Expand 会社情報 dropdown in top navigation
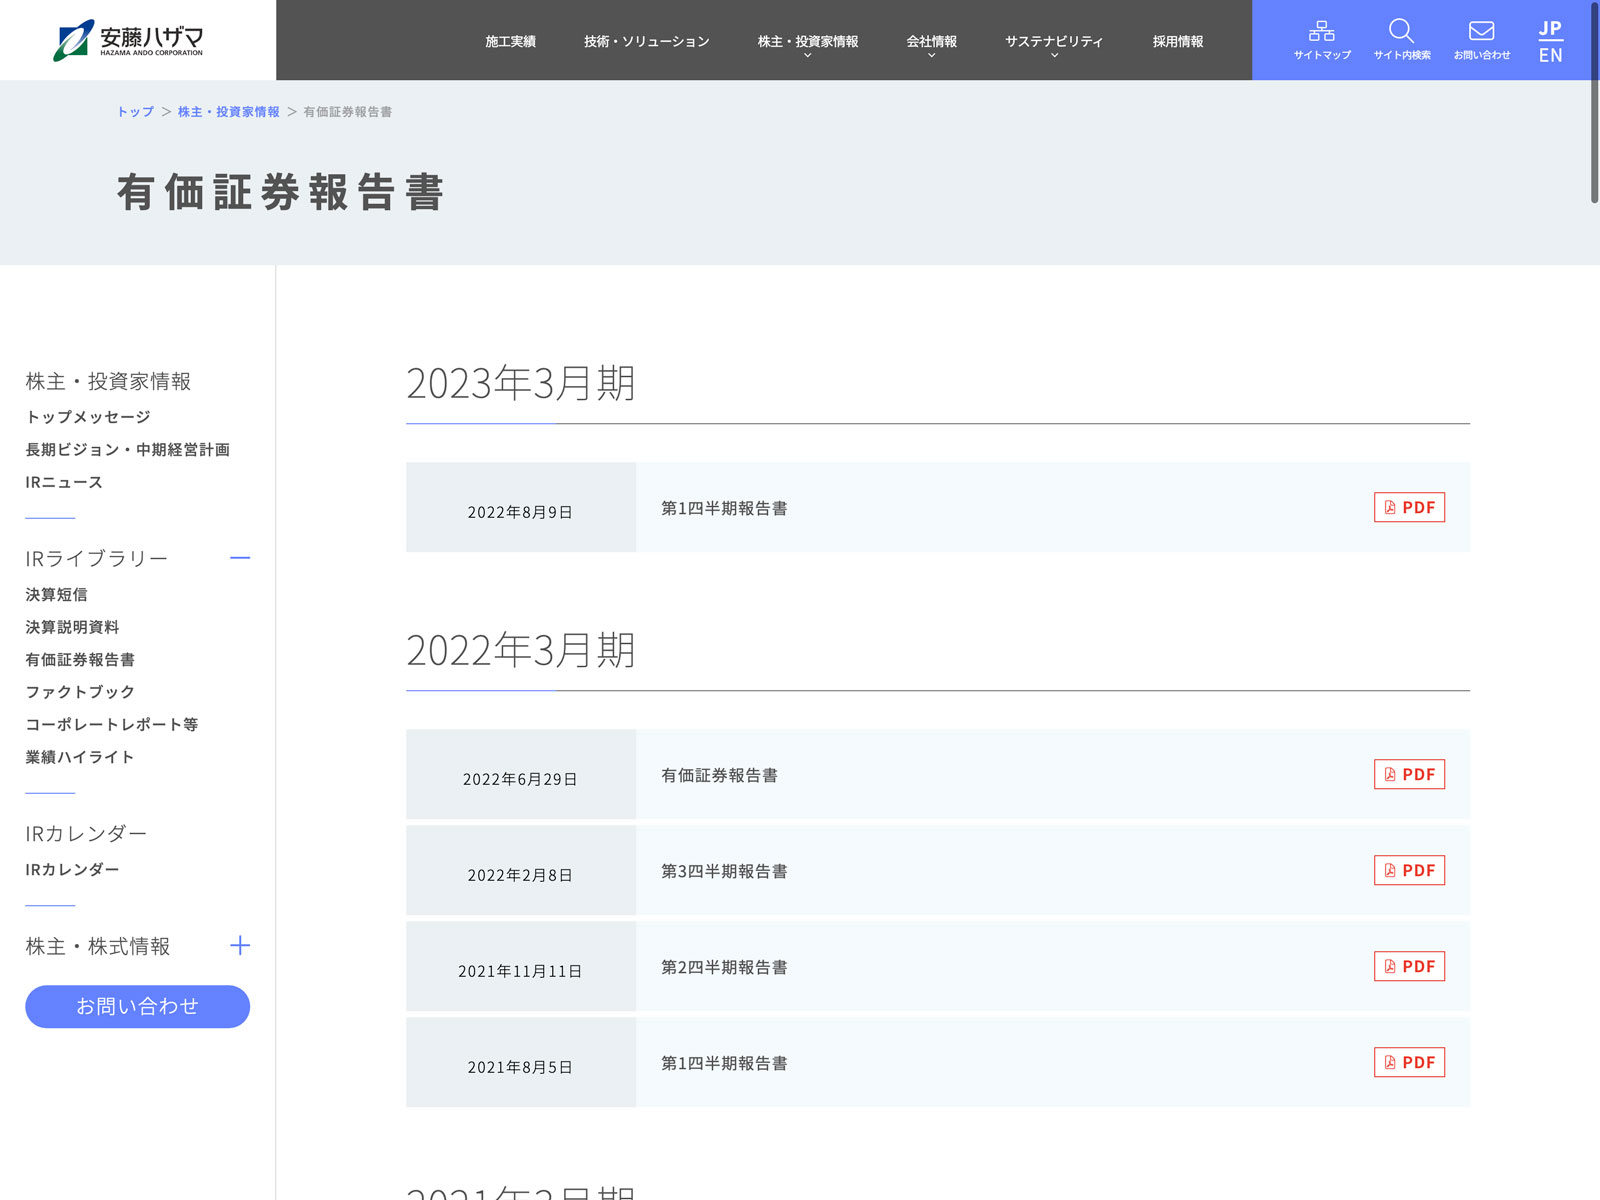This screenshot has width=1600, height=1200. click(x=931, y=42)
